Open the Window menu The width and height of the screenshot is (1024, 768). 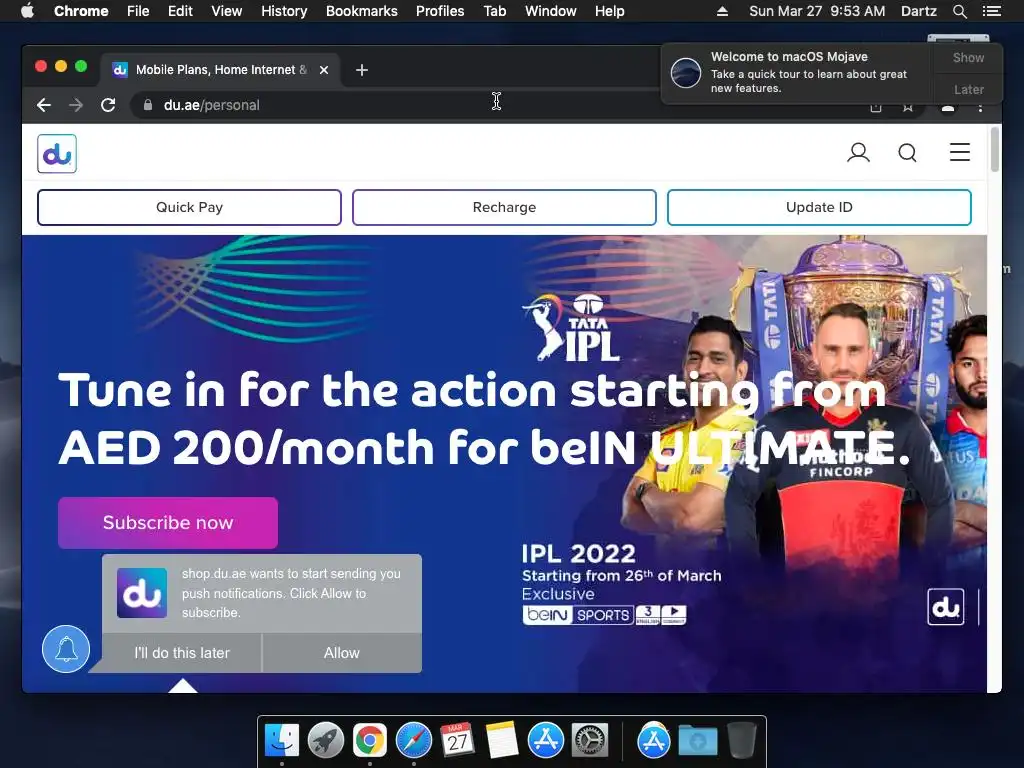551,11
